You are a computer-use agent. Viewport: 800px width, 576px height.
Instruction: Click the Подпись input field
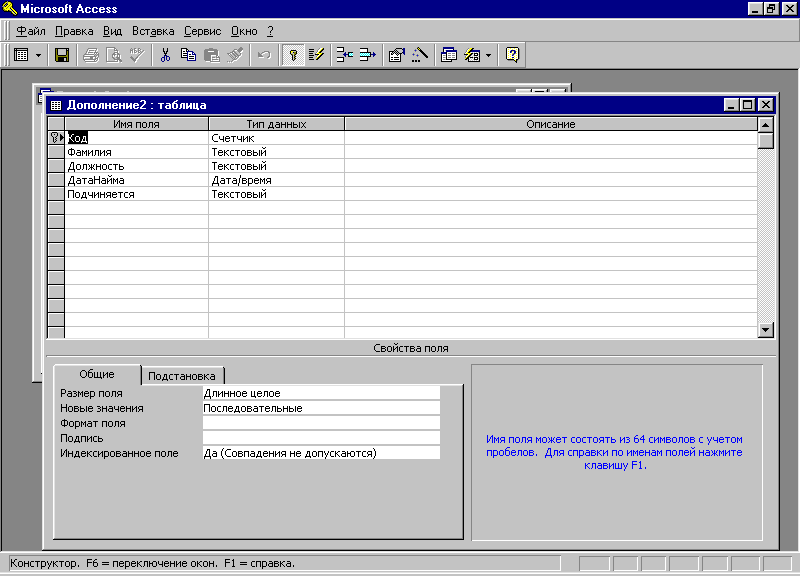[x=321, y=438]
